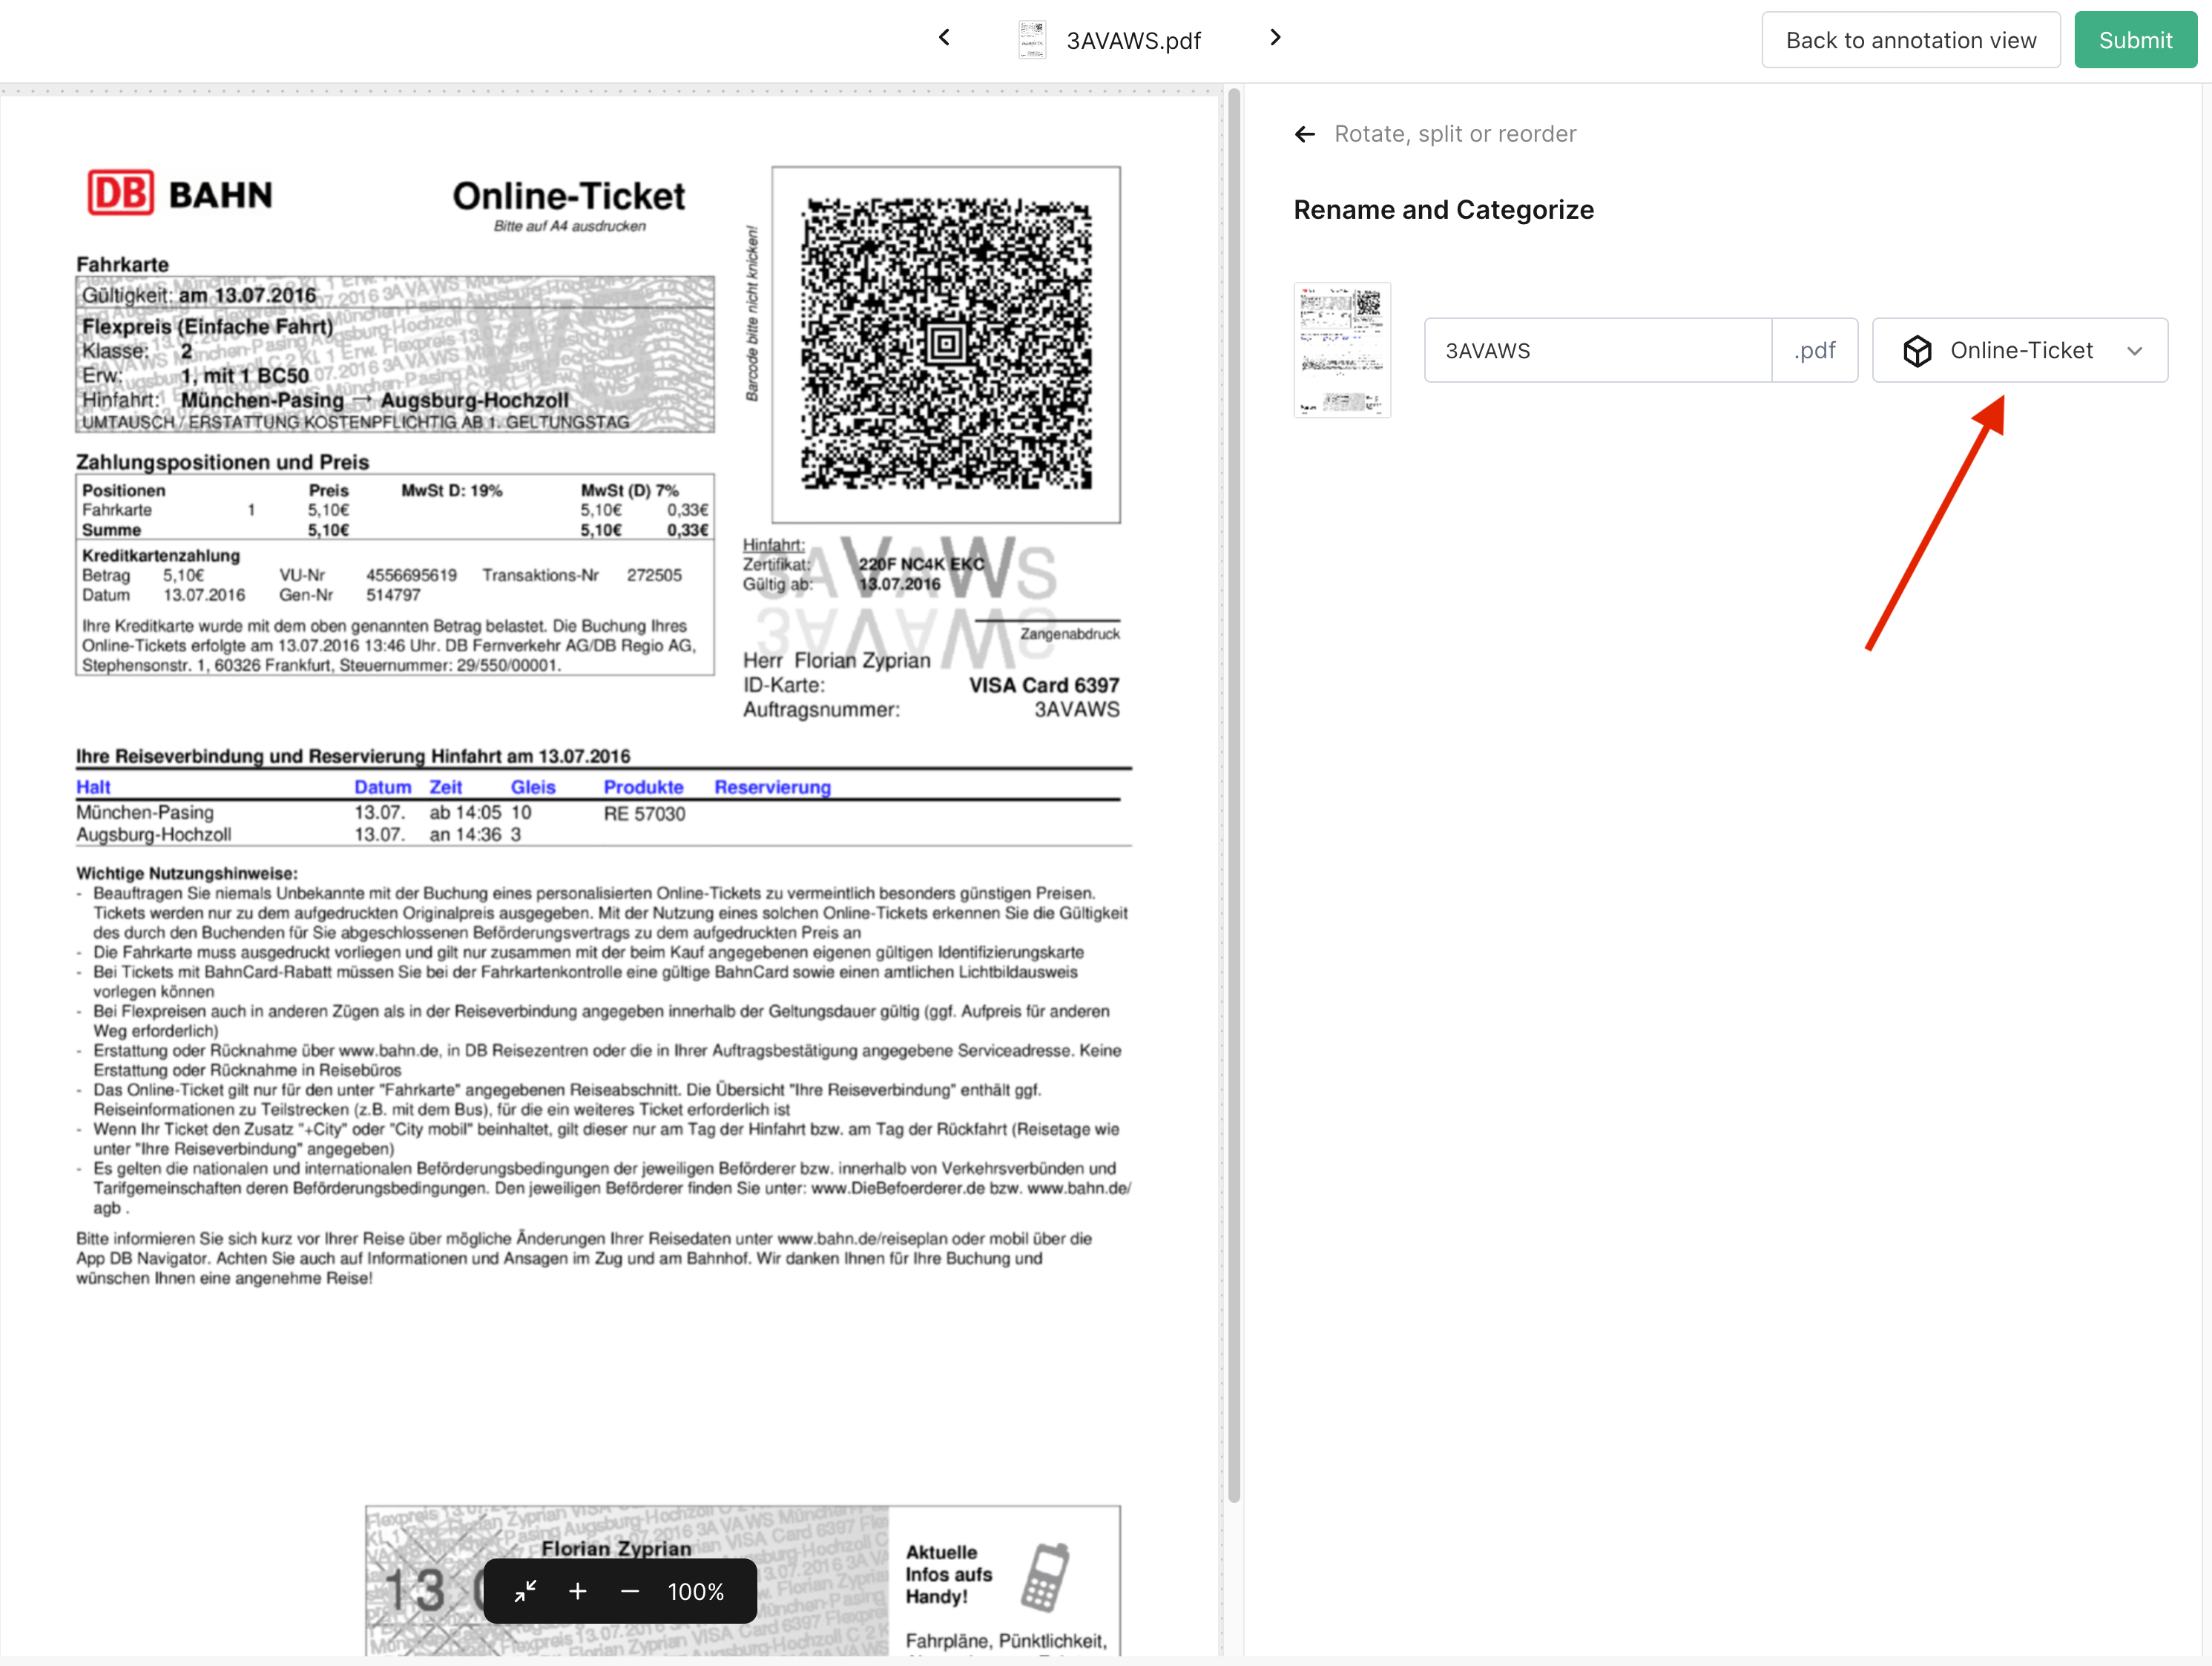Viewport: 2212px width, 1666px height.
Task: Click the Gleis column header
Action: (533, 787)
